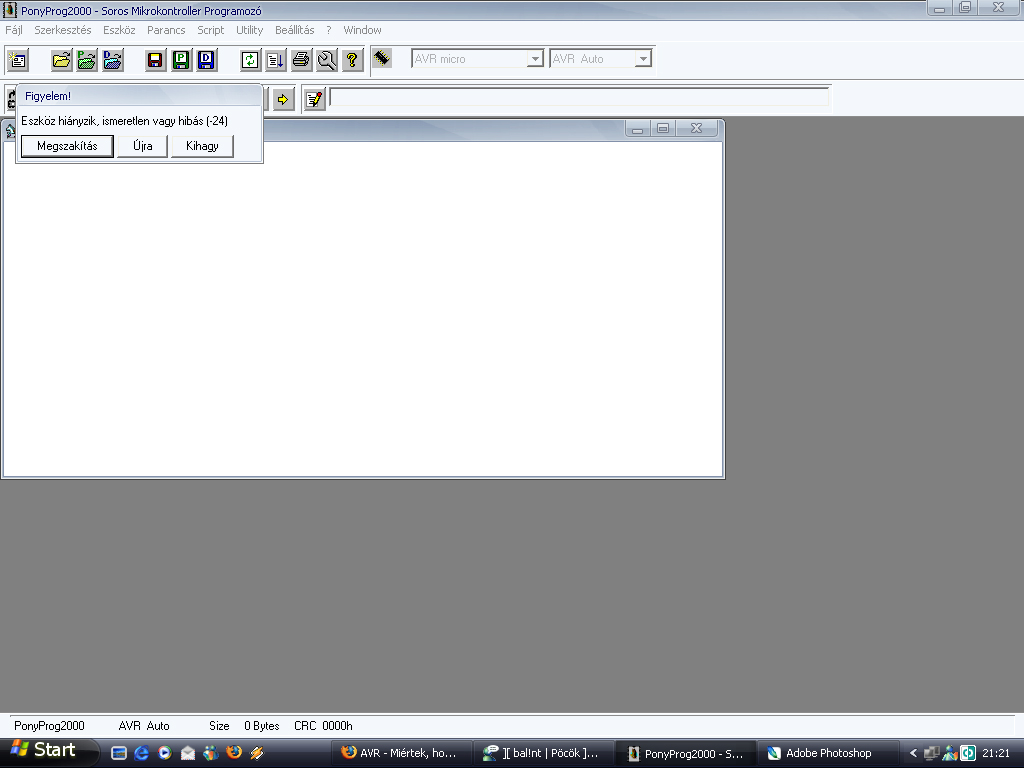1024x768 pixels.
Task: Click AVR Auto in status bar
Action: coord(144,726)
